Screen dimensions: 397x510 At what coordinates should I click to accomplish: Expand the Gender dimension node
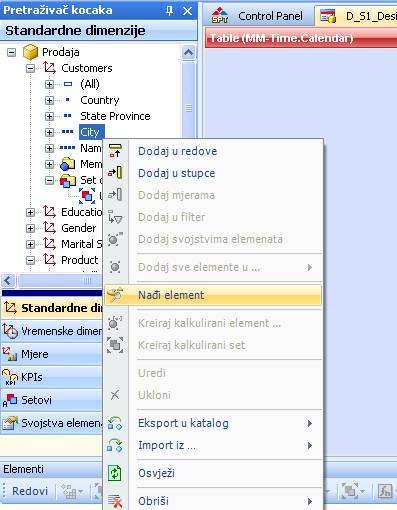(x=30, y=228)
